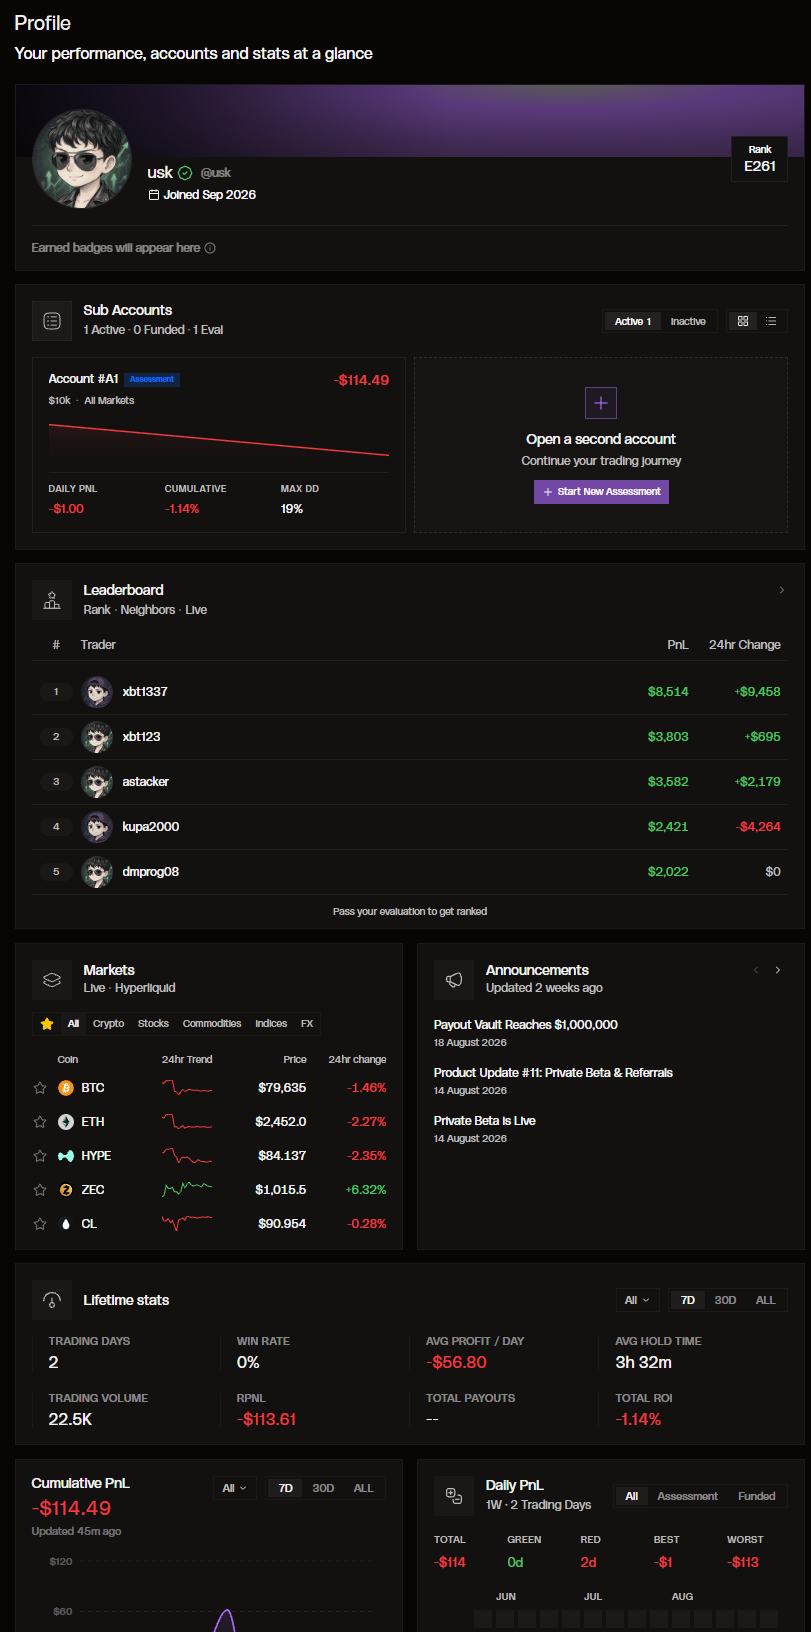Switch to the FX markets tab

pyautogui.click(x=307, y=1024)
